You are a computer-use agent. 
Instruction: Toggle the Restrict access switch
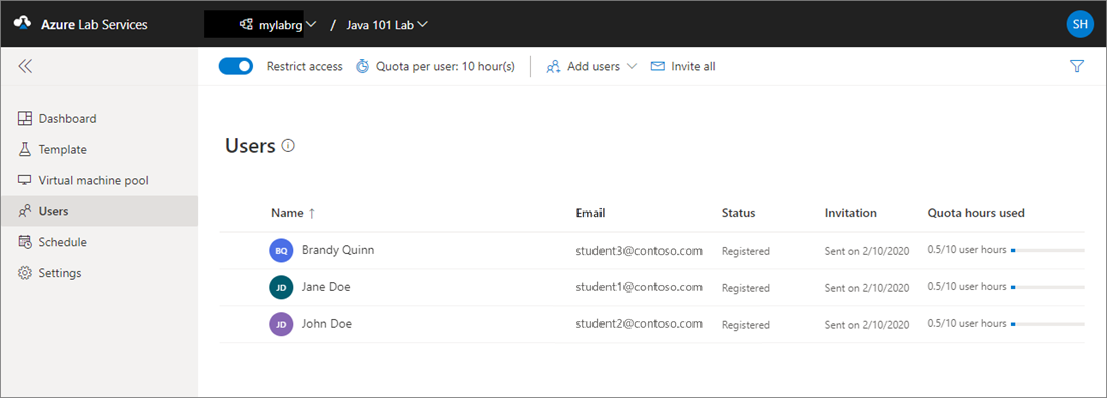pyautogui.click(x=236, y=66)
